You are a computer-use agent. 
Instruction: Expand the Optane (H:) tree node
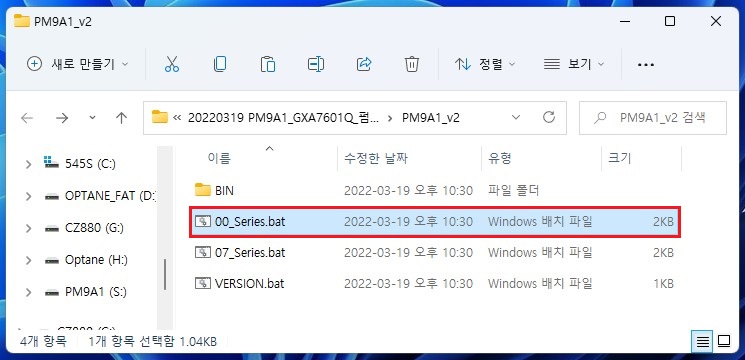[28, 260]
